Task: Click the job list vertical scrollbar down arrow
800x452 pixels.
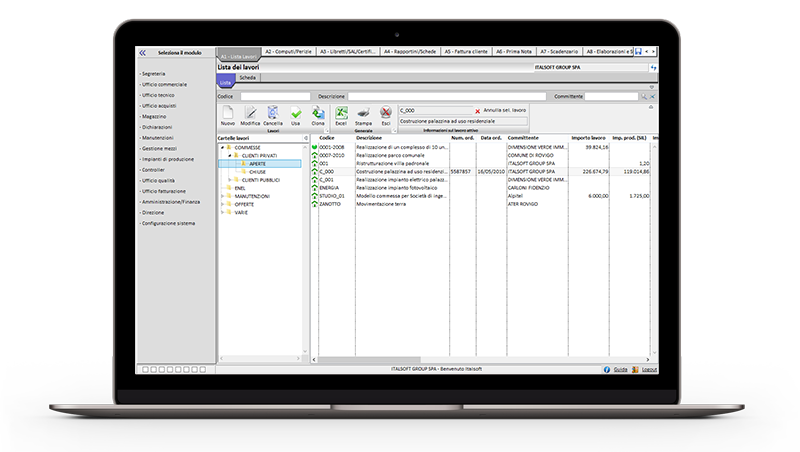Action: [654, 353]
